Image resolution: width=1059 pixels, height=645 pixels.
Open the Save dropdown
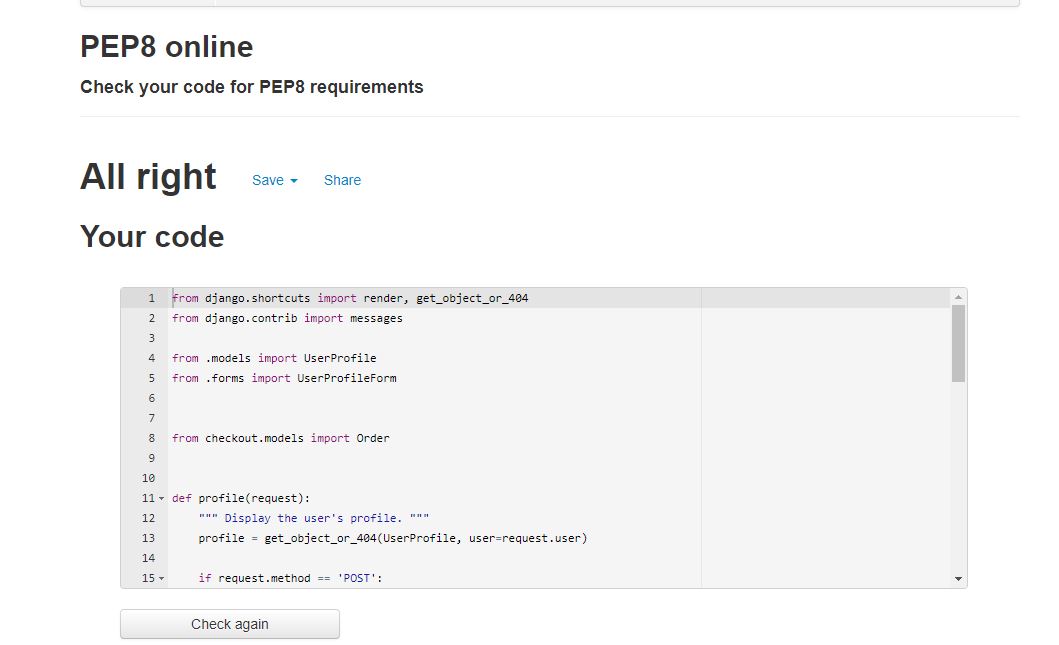[x=274, y=180]
